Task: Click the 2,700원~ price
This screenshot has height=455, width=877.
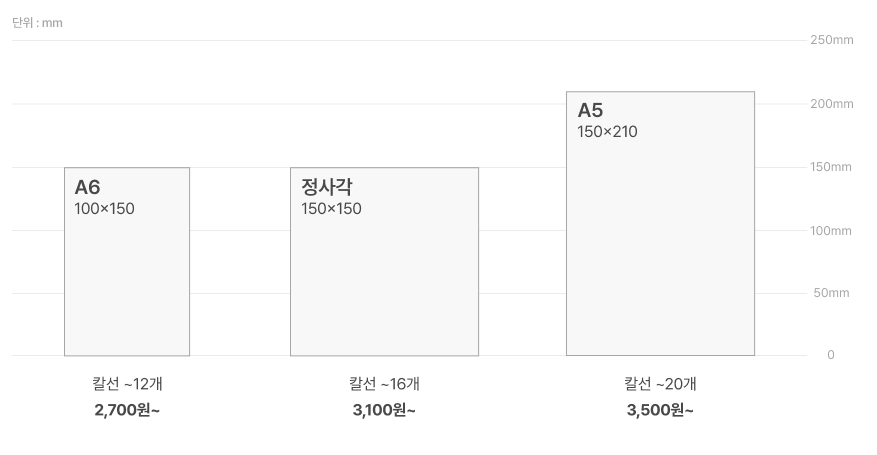Action: 127,410
